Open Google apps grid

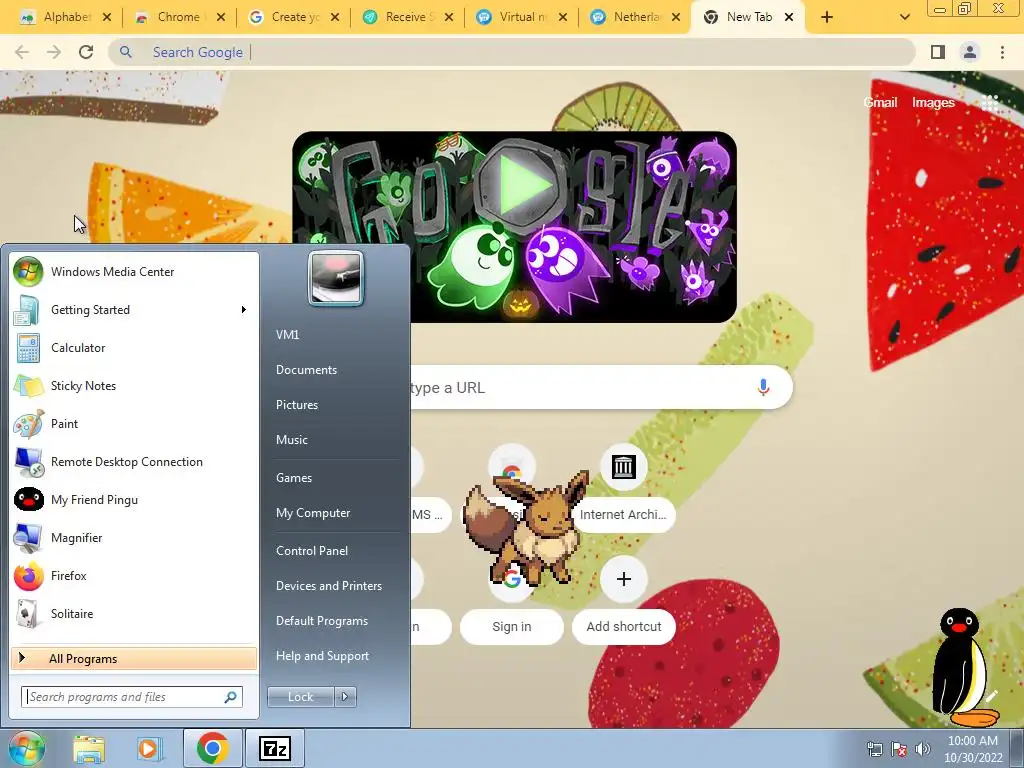click(989, 103)
